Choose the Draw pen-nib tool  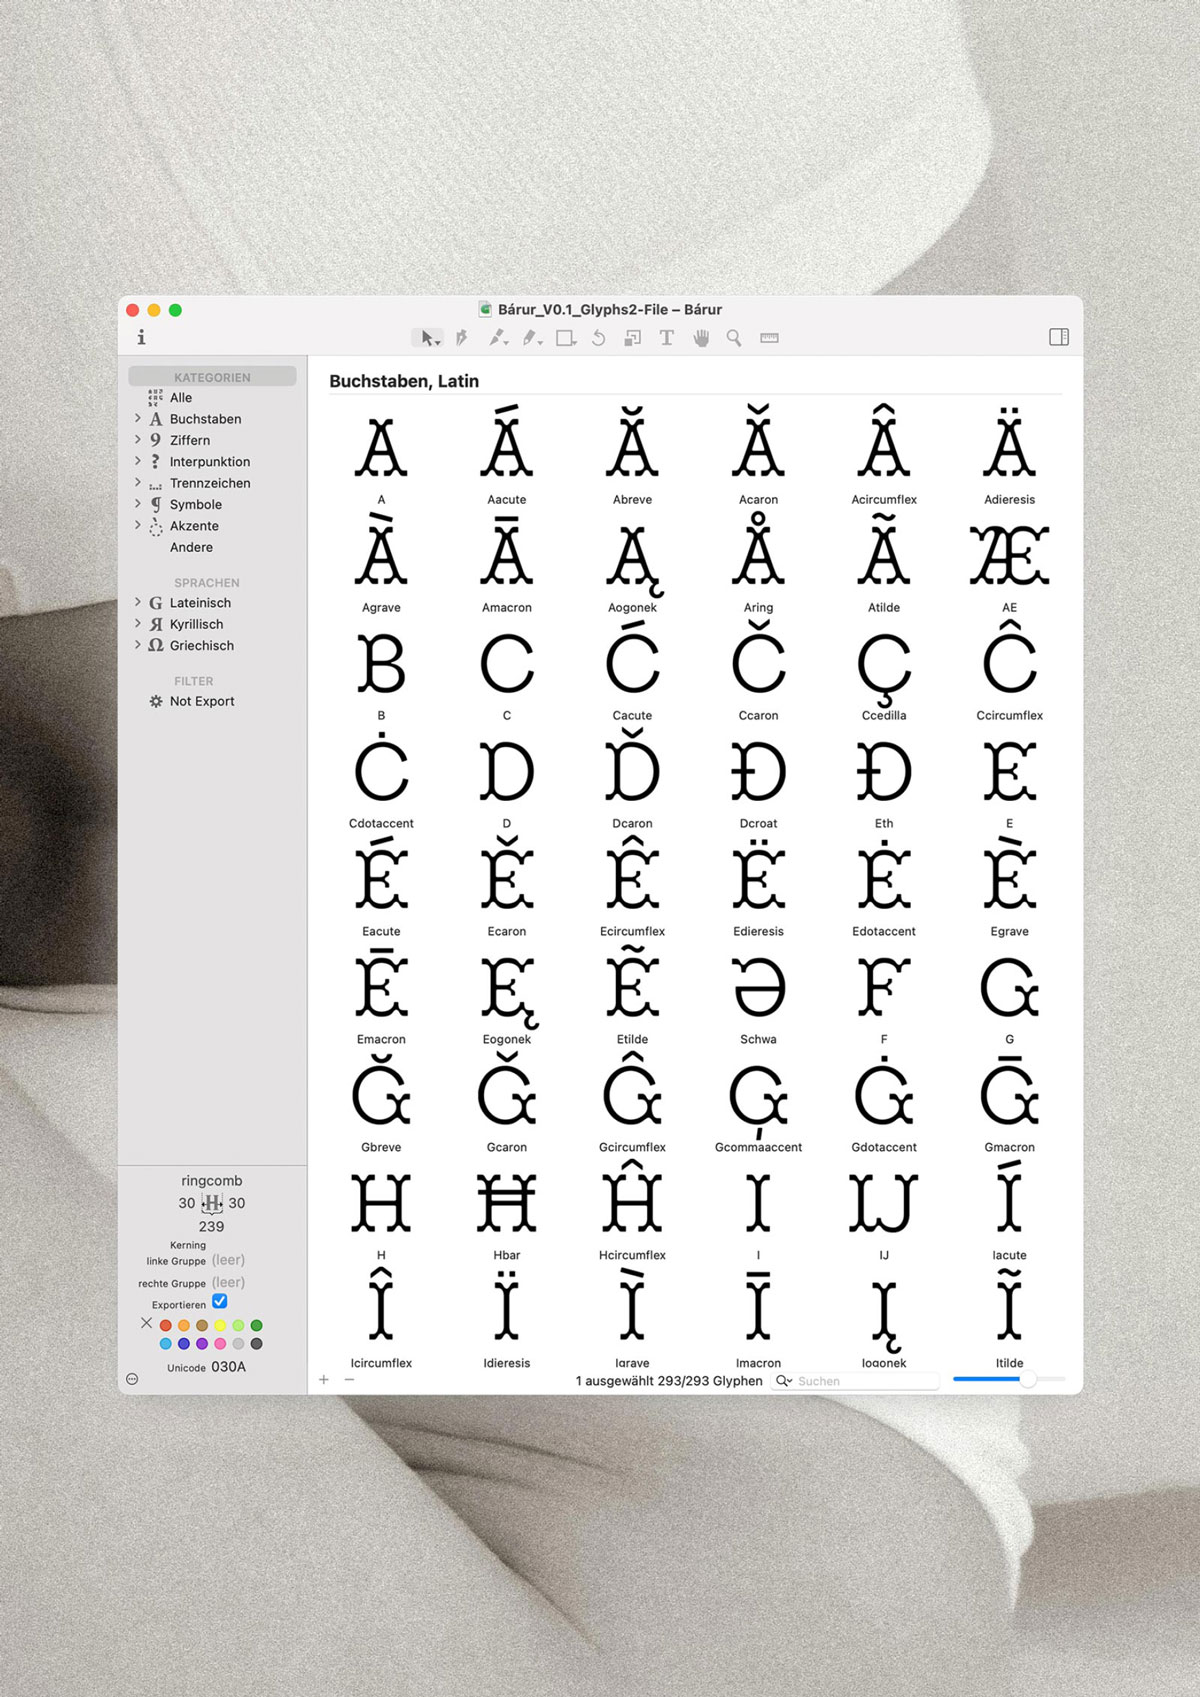[462, 338]
